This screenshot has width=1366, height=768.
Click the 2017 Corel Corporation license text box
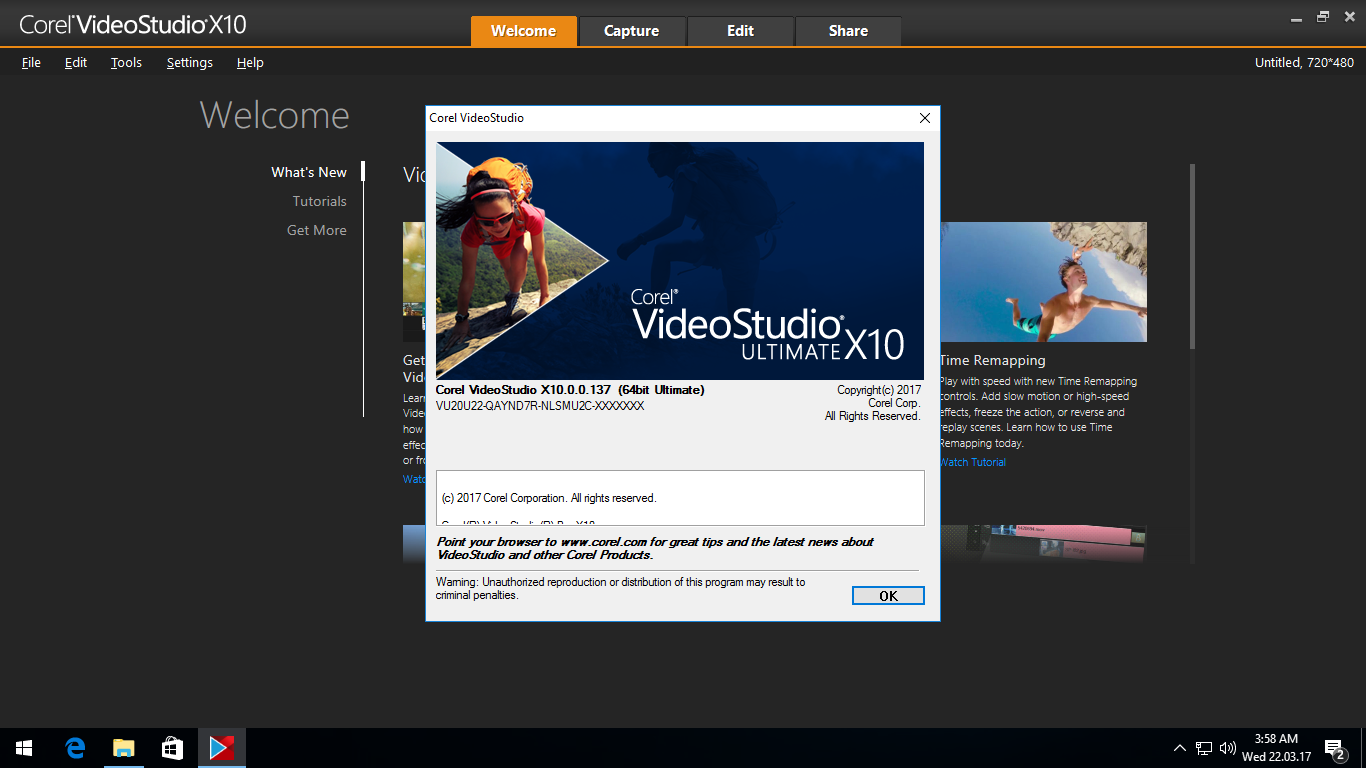(680, 498)
